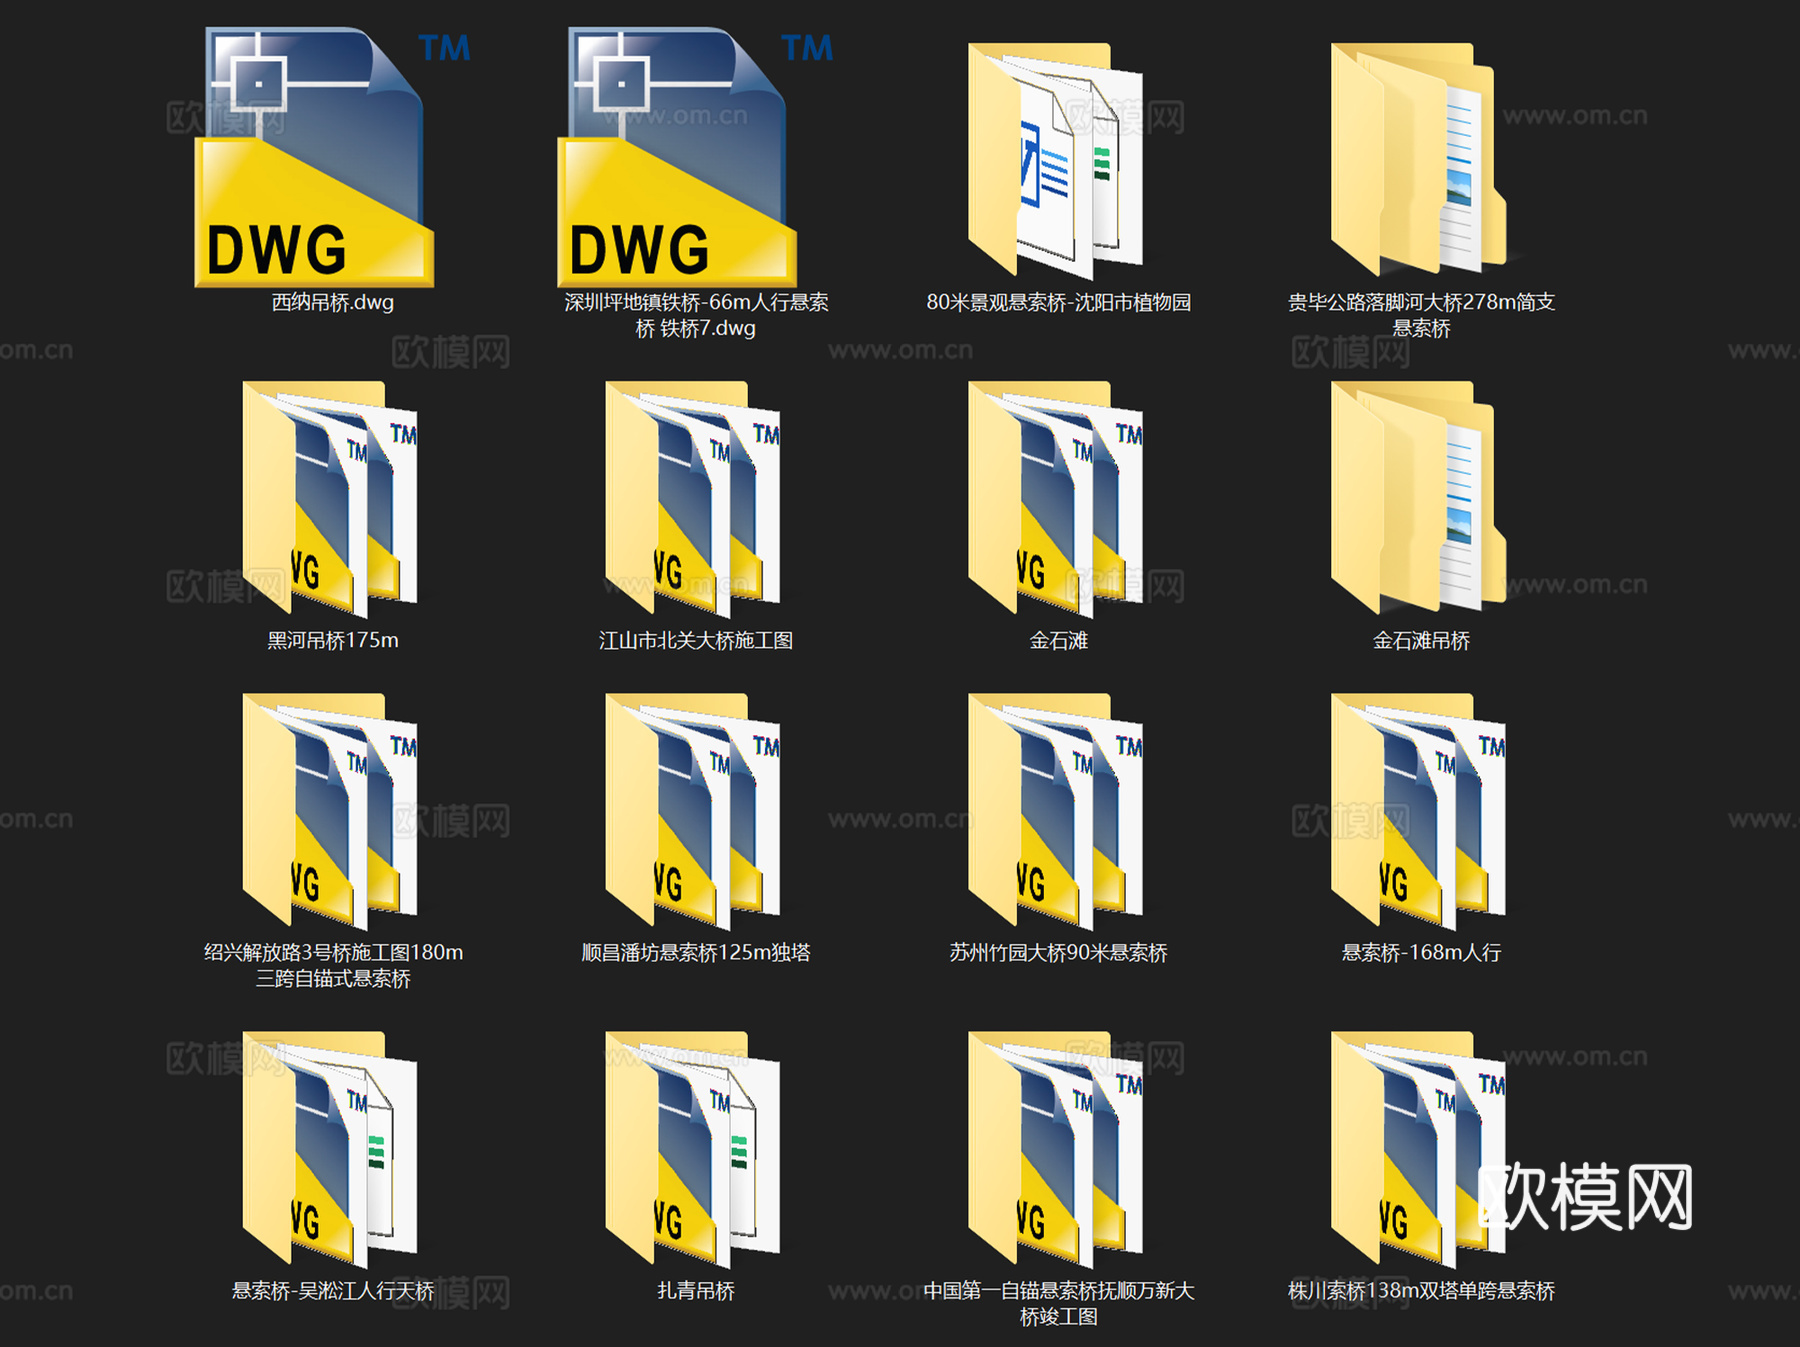Screen dimensions: 1800x1347
Task: Open the 黑河吊桥175m folder icon
Action: click(330, 498)
